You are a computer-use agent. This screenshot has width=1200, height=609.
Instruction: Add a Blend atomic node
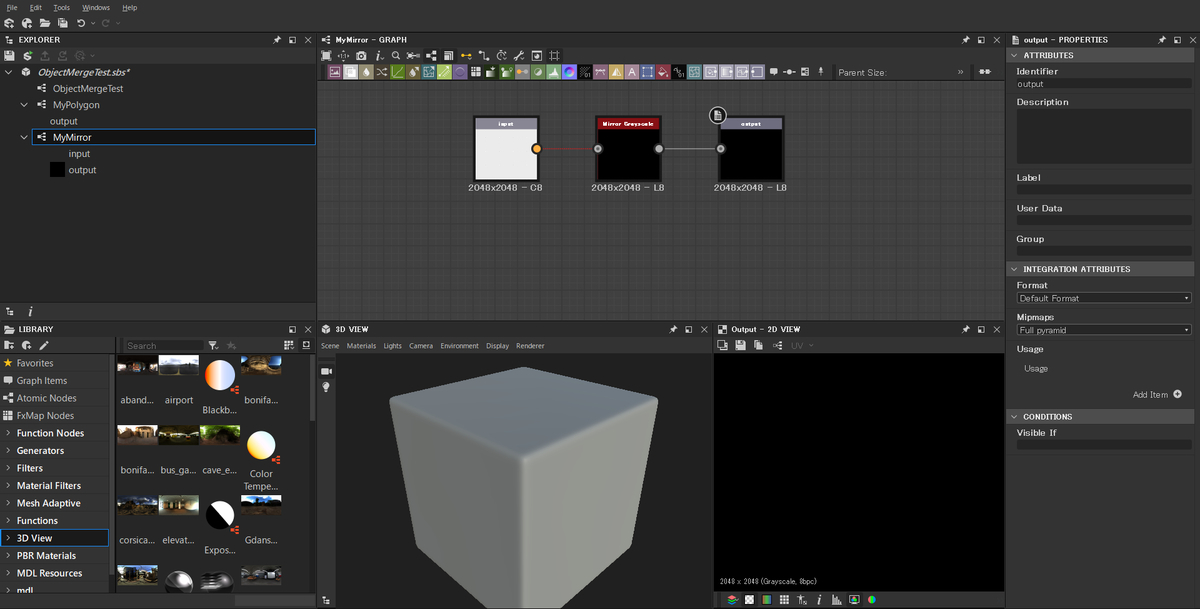[351, 72]
